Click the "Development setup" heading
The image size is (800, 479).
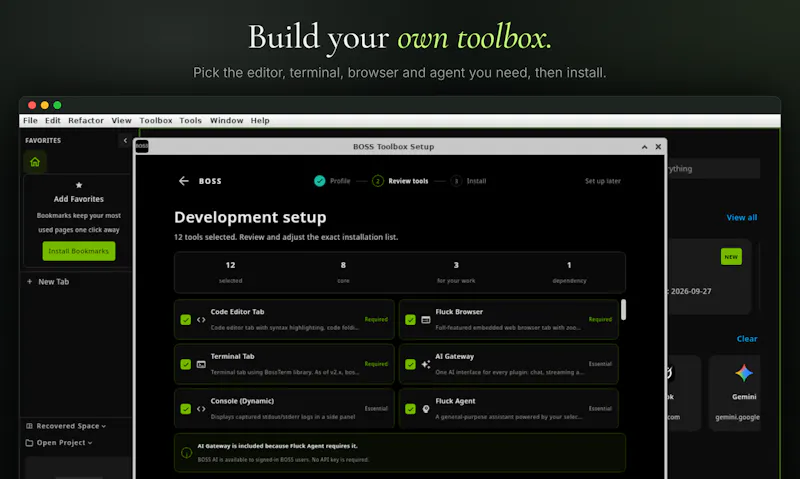point(250,217)
